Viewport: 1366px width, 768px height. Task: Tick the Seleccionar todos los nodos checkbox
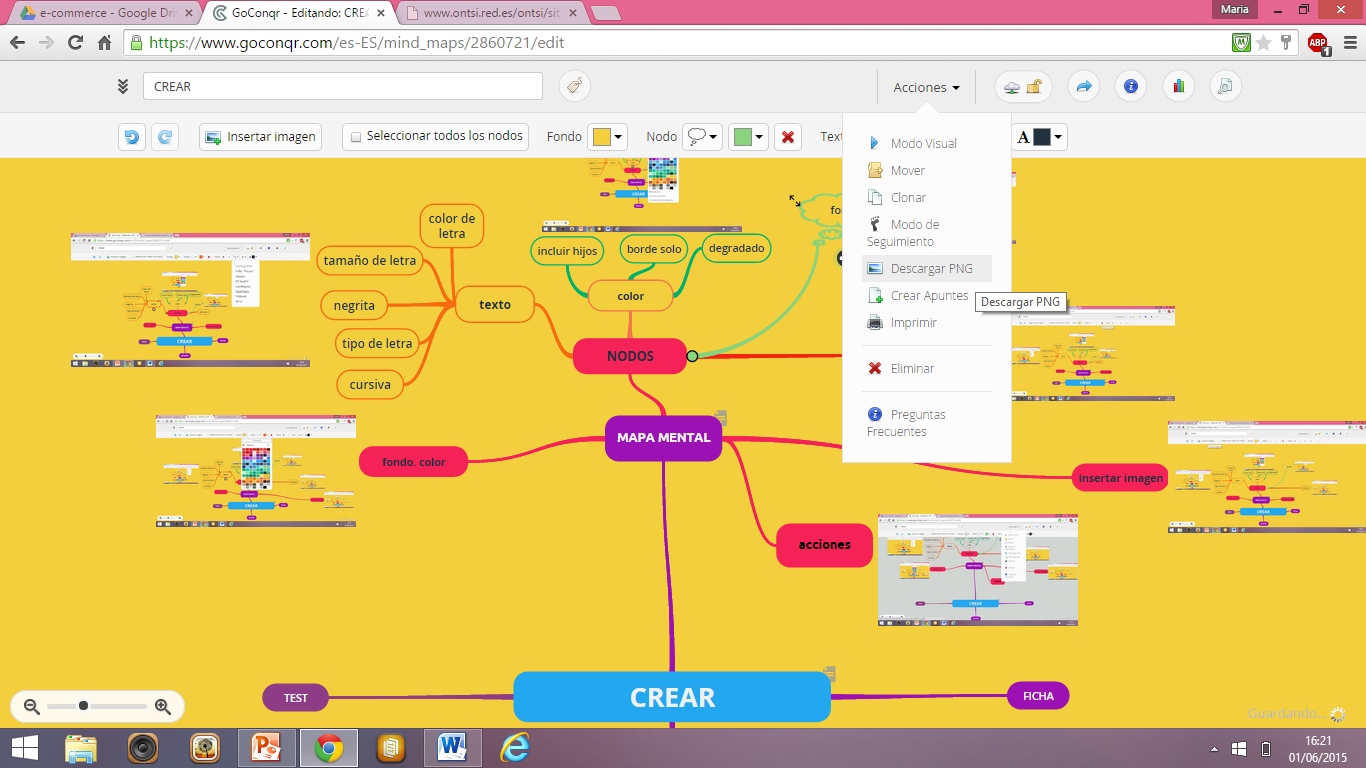[x=356, y=137]
